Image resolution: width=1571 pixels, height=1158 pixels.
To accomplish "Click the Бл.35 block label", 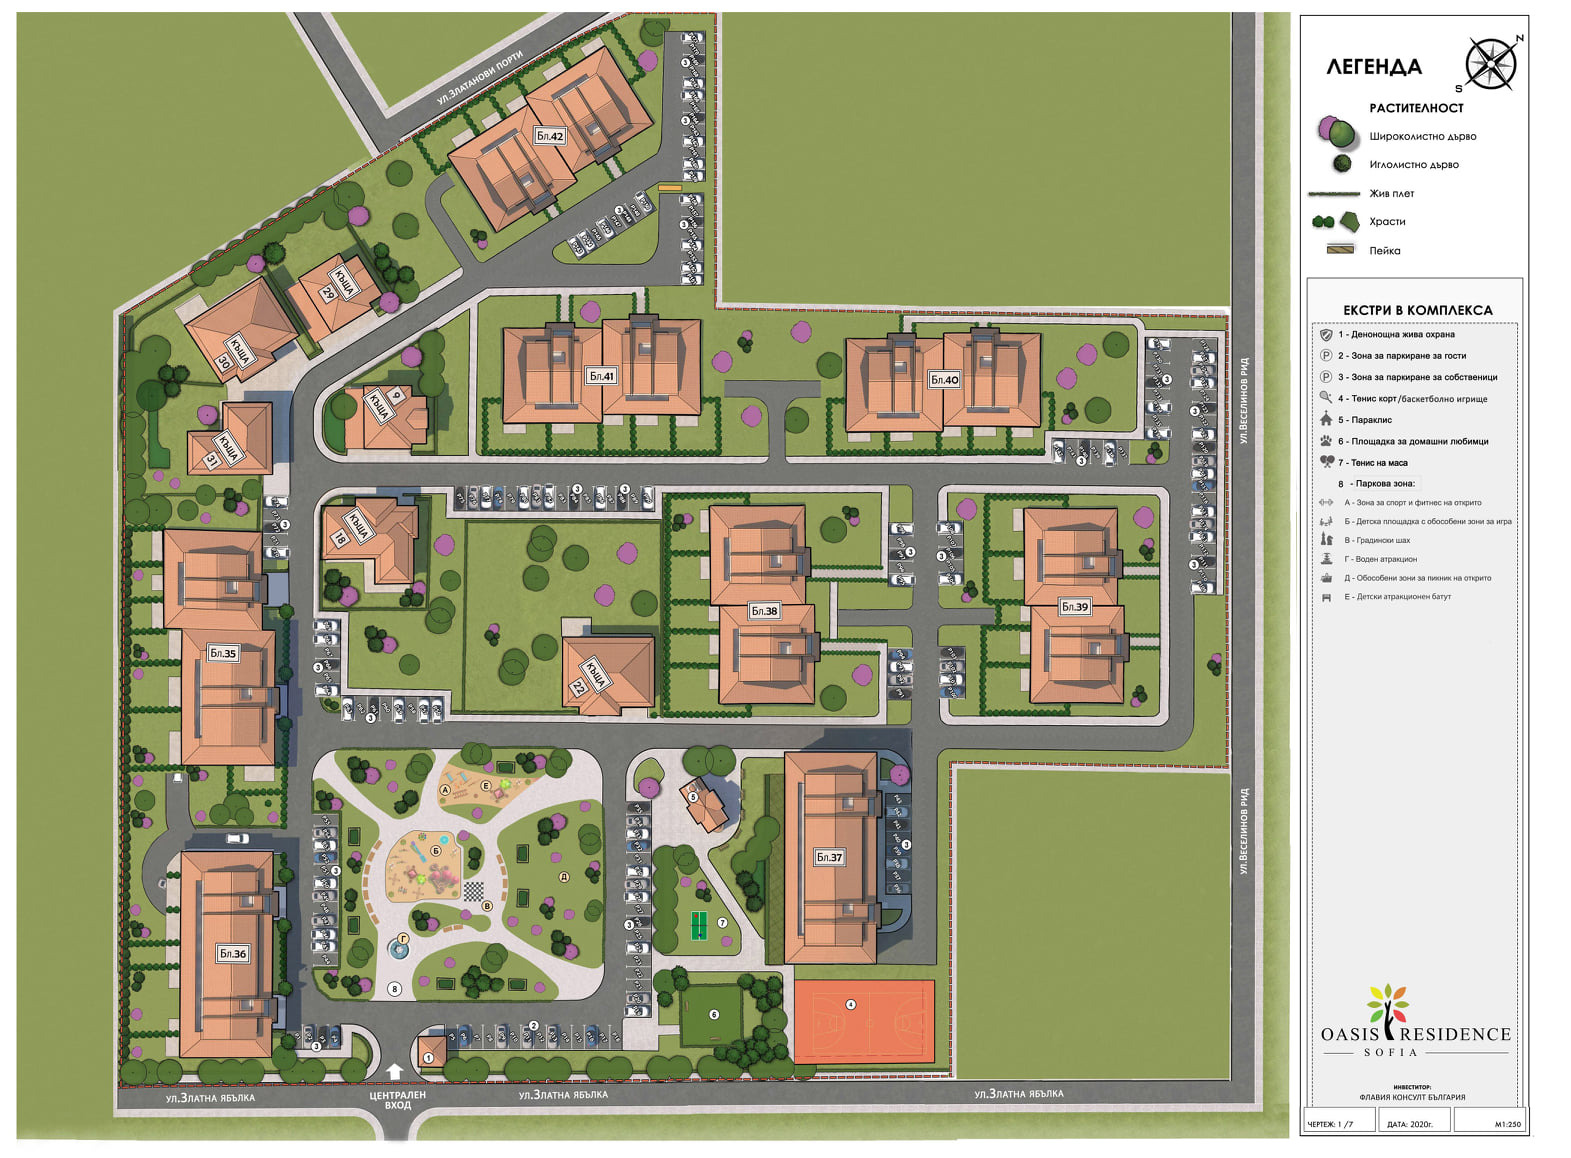I will [223, 654].
